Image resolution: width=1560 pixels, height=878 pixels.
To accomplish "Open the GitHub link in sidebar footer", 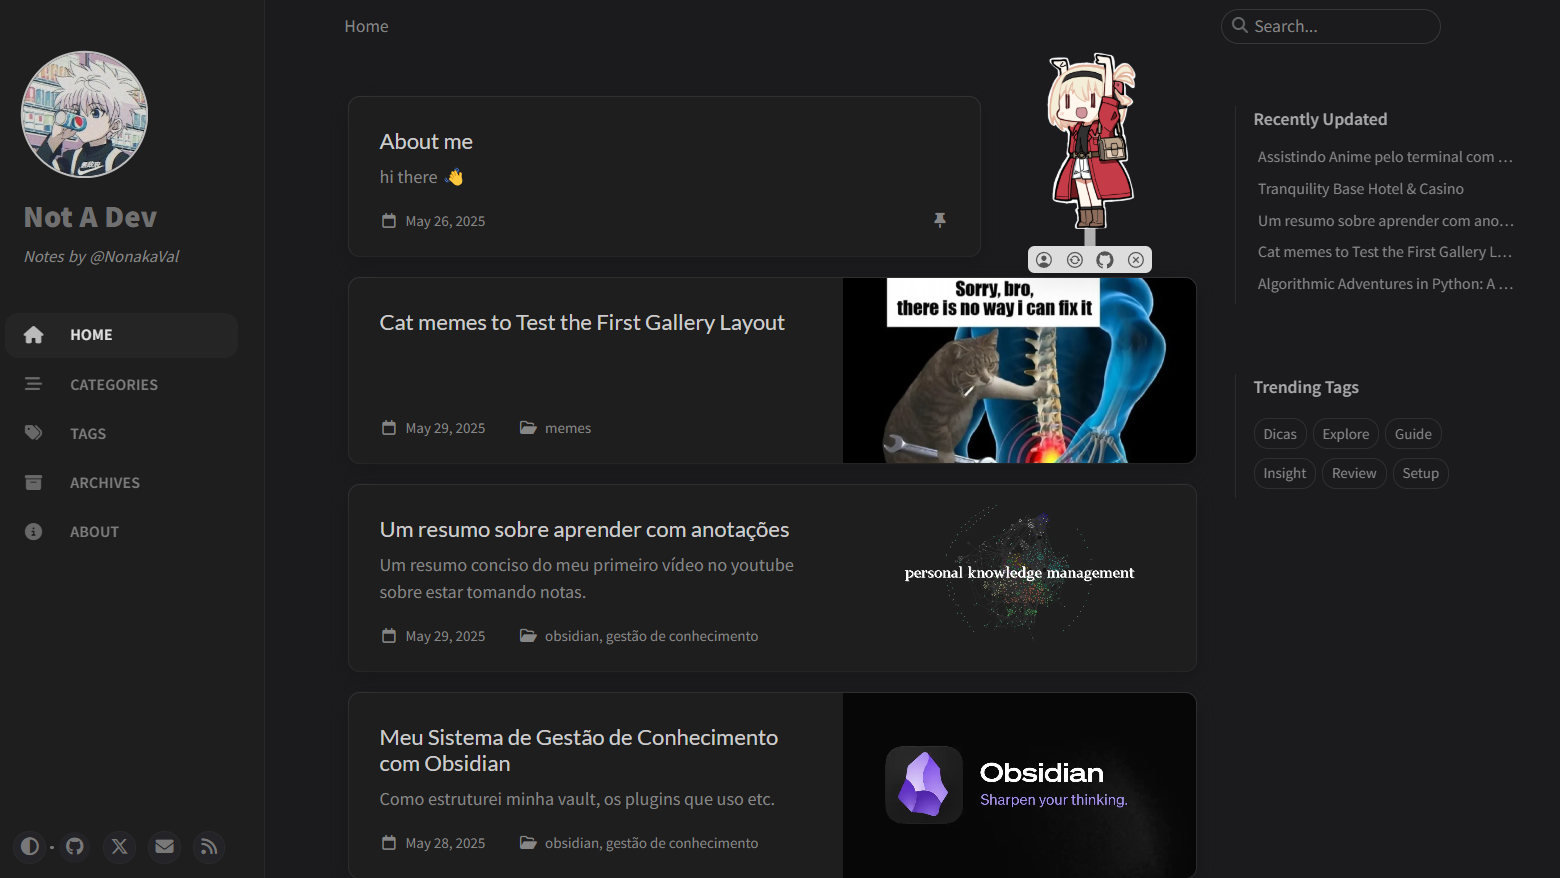I will point(75,847).
